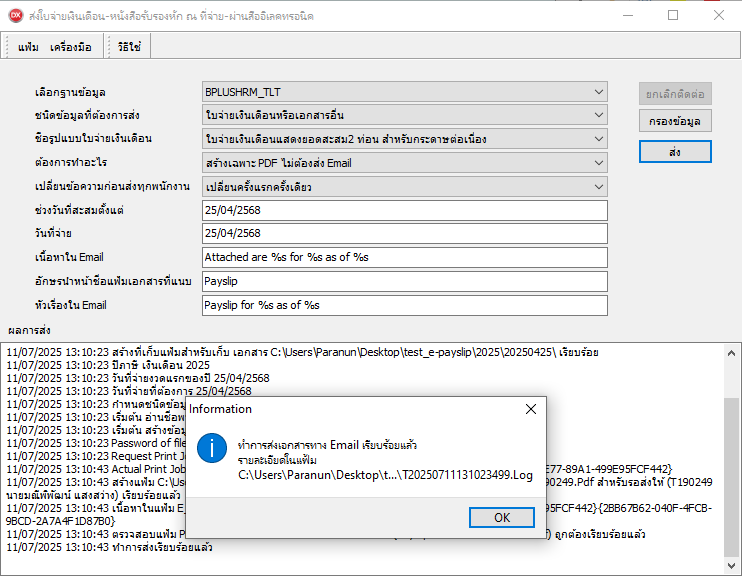Click the ช่วงวันที่สะสมตั้งแต่ date field
The height and width of the screenshot is (576, 742).
tap(403, 210)
